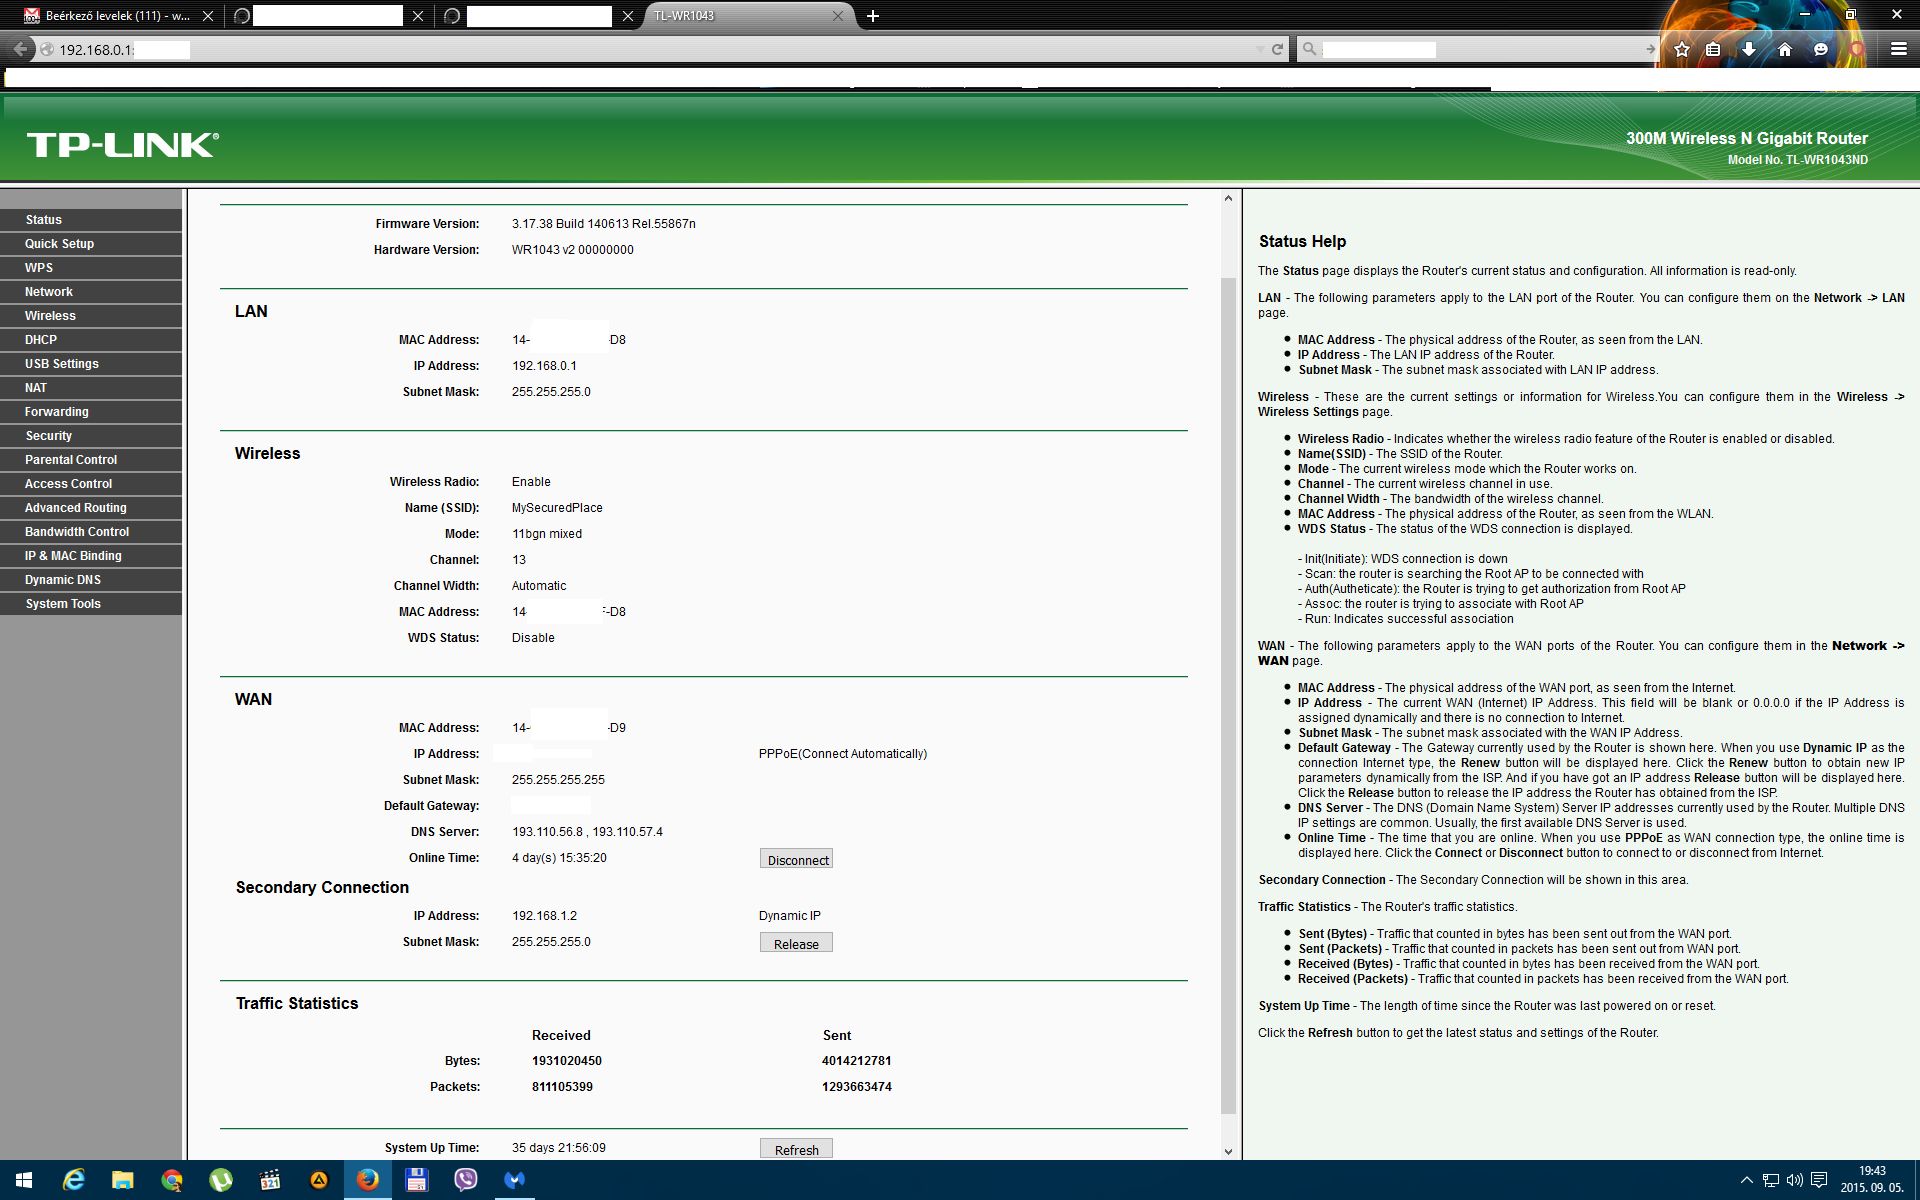
Task: Expand the URL bar history dropdown
Action: [1259, 49]
